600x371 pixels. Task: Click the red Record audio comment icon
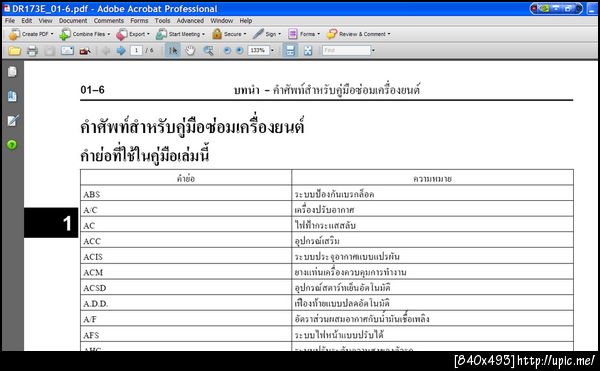(85, 50)
